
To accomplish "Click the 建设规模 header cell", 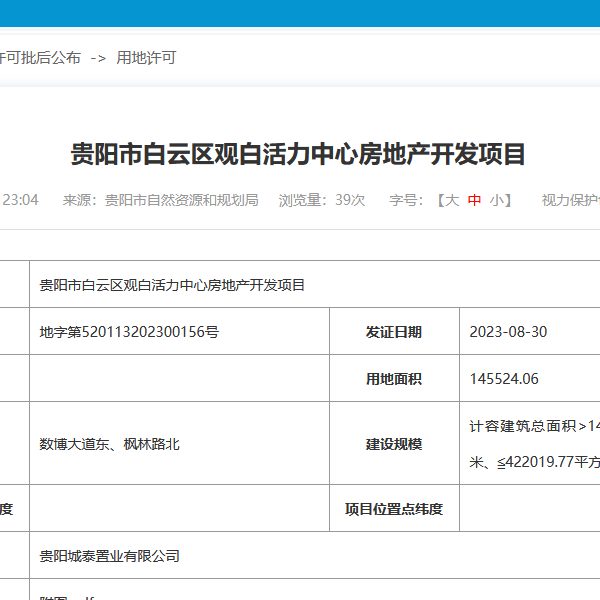I will (x=394, y=444).
